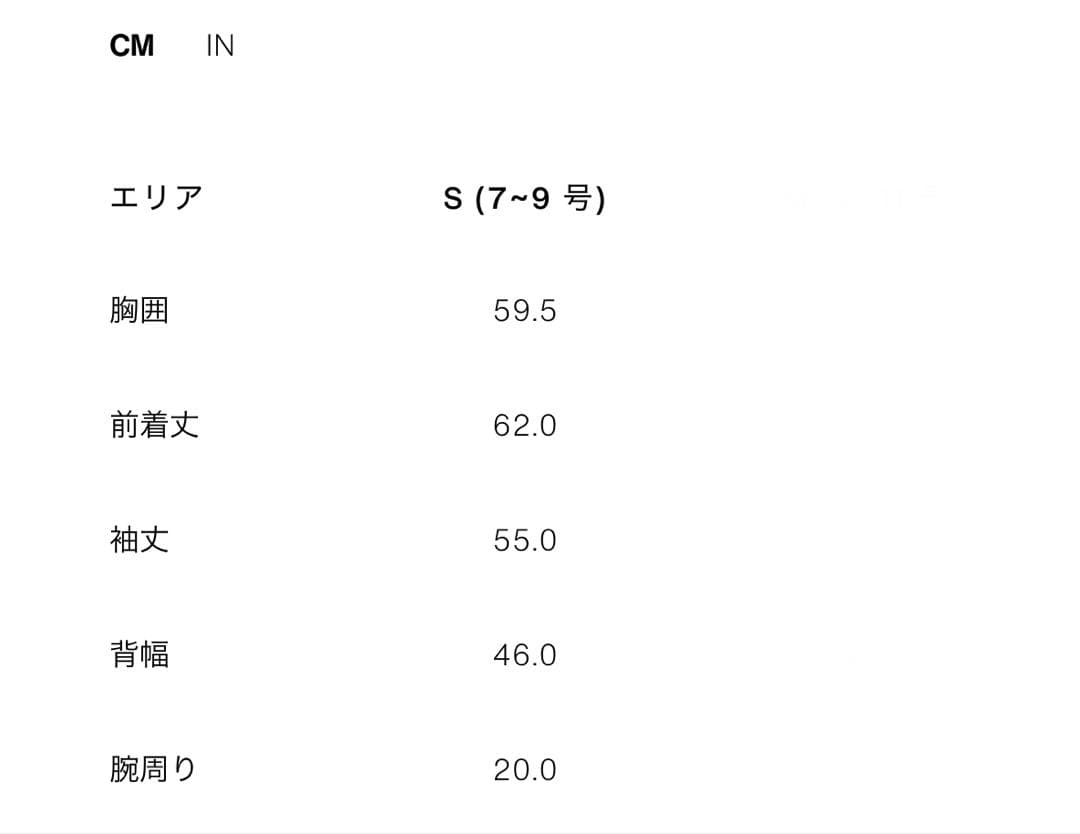The width and height of the screenshot is (1080, 834).
Task: Click the S (7~9 号) size column header
Action: click(x=527, y=197)
